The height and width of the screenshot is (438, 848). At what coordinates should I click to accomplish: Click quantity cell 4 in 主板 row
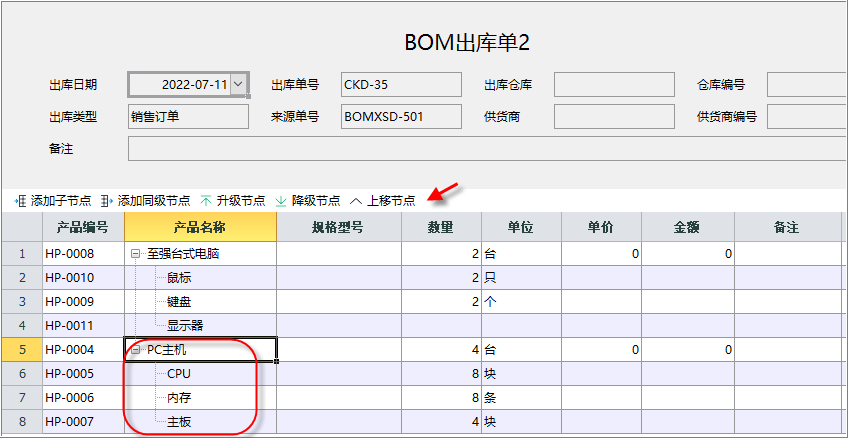[x=441, y=422]
